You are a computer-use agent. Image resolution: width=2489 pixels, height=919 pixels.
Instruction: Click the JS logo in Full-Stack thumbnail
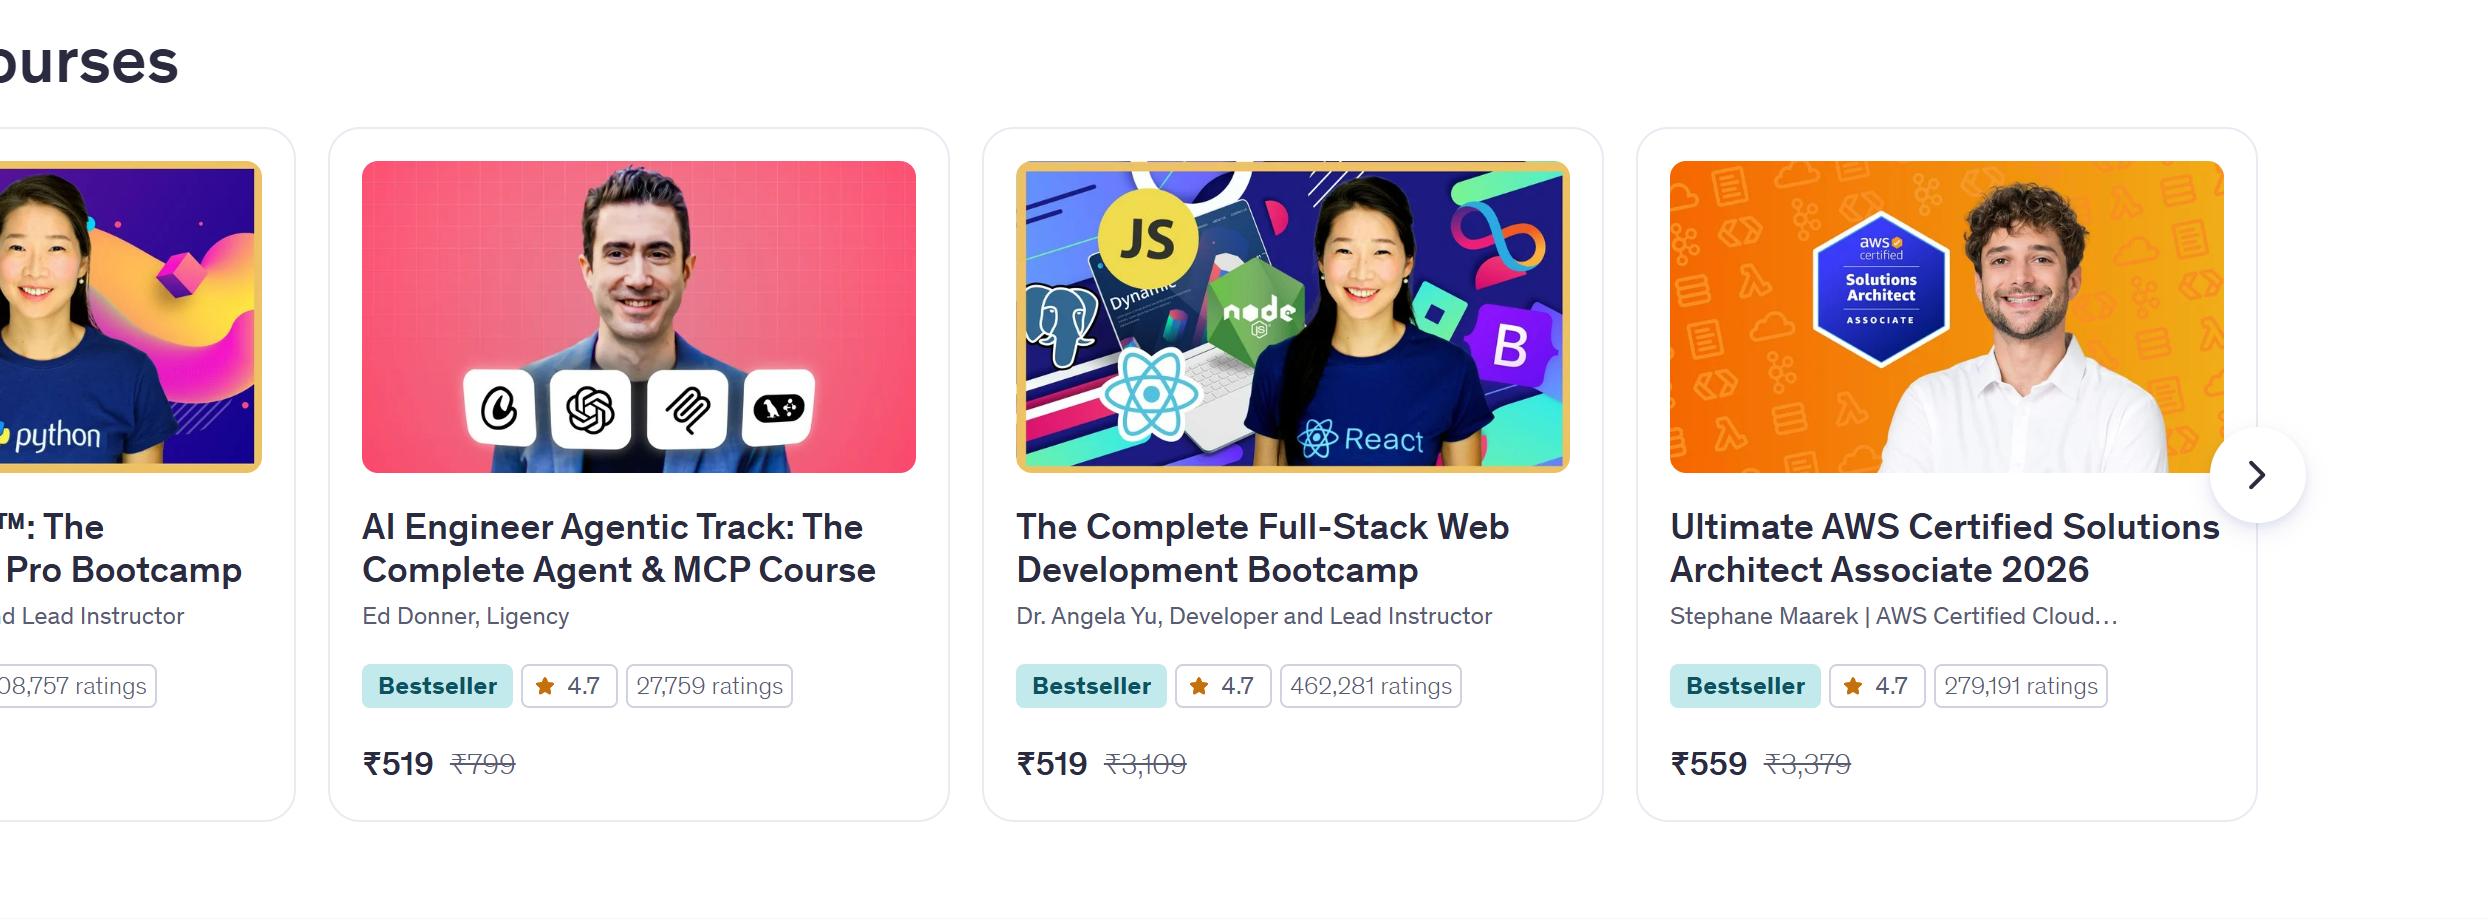coord(1147,239)
